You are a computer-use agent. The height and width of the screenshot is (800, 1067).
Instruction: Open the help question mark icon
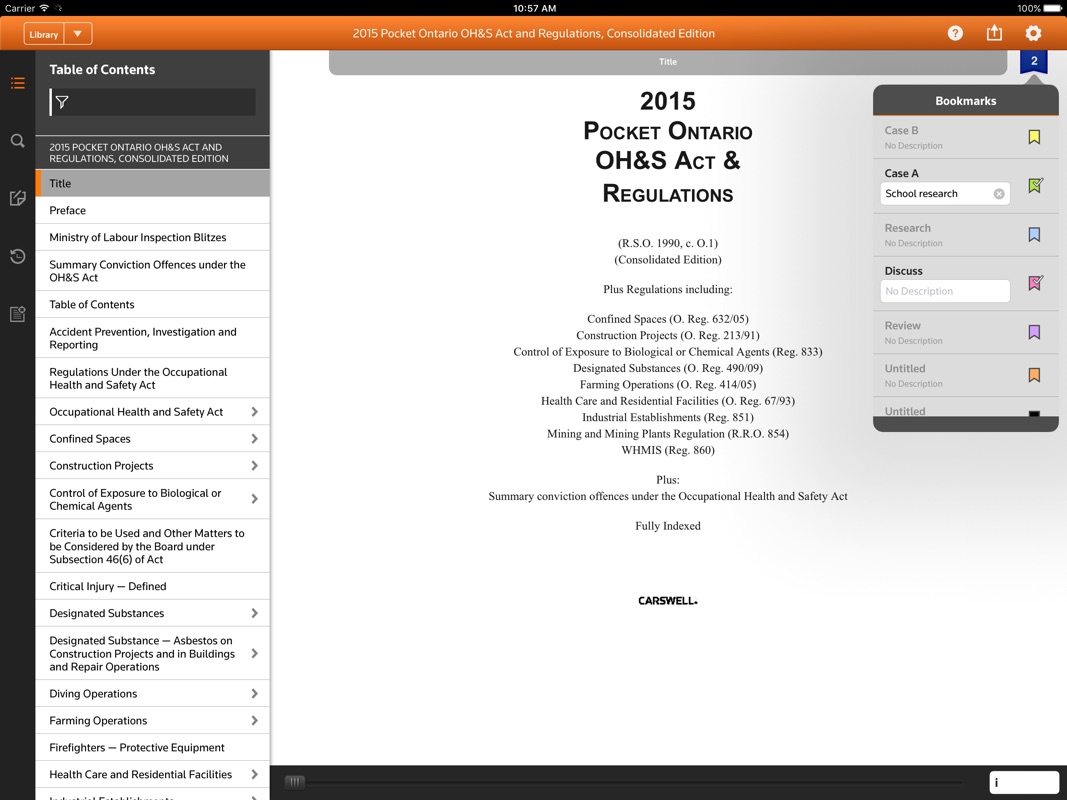click(x=955, y=33)
